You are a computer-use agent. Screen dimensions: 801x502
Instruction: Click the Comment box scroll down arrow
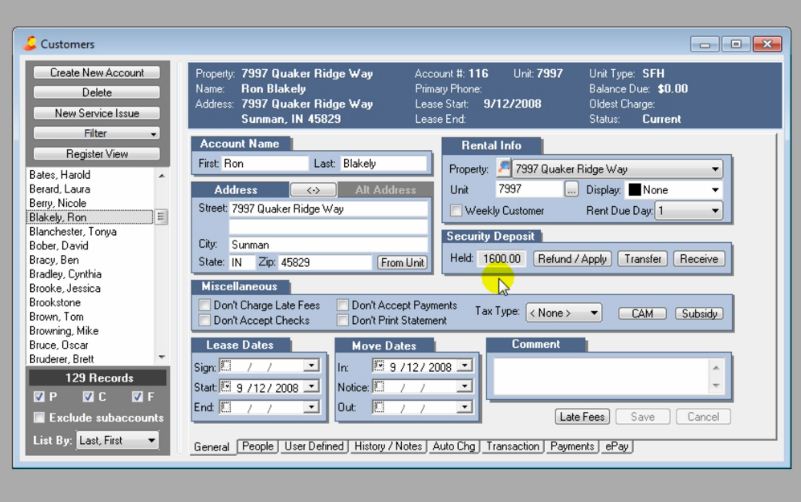pyautogui.click(x=716, y=386)
